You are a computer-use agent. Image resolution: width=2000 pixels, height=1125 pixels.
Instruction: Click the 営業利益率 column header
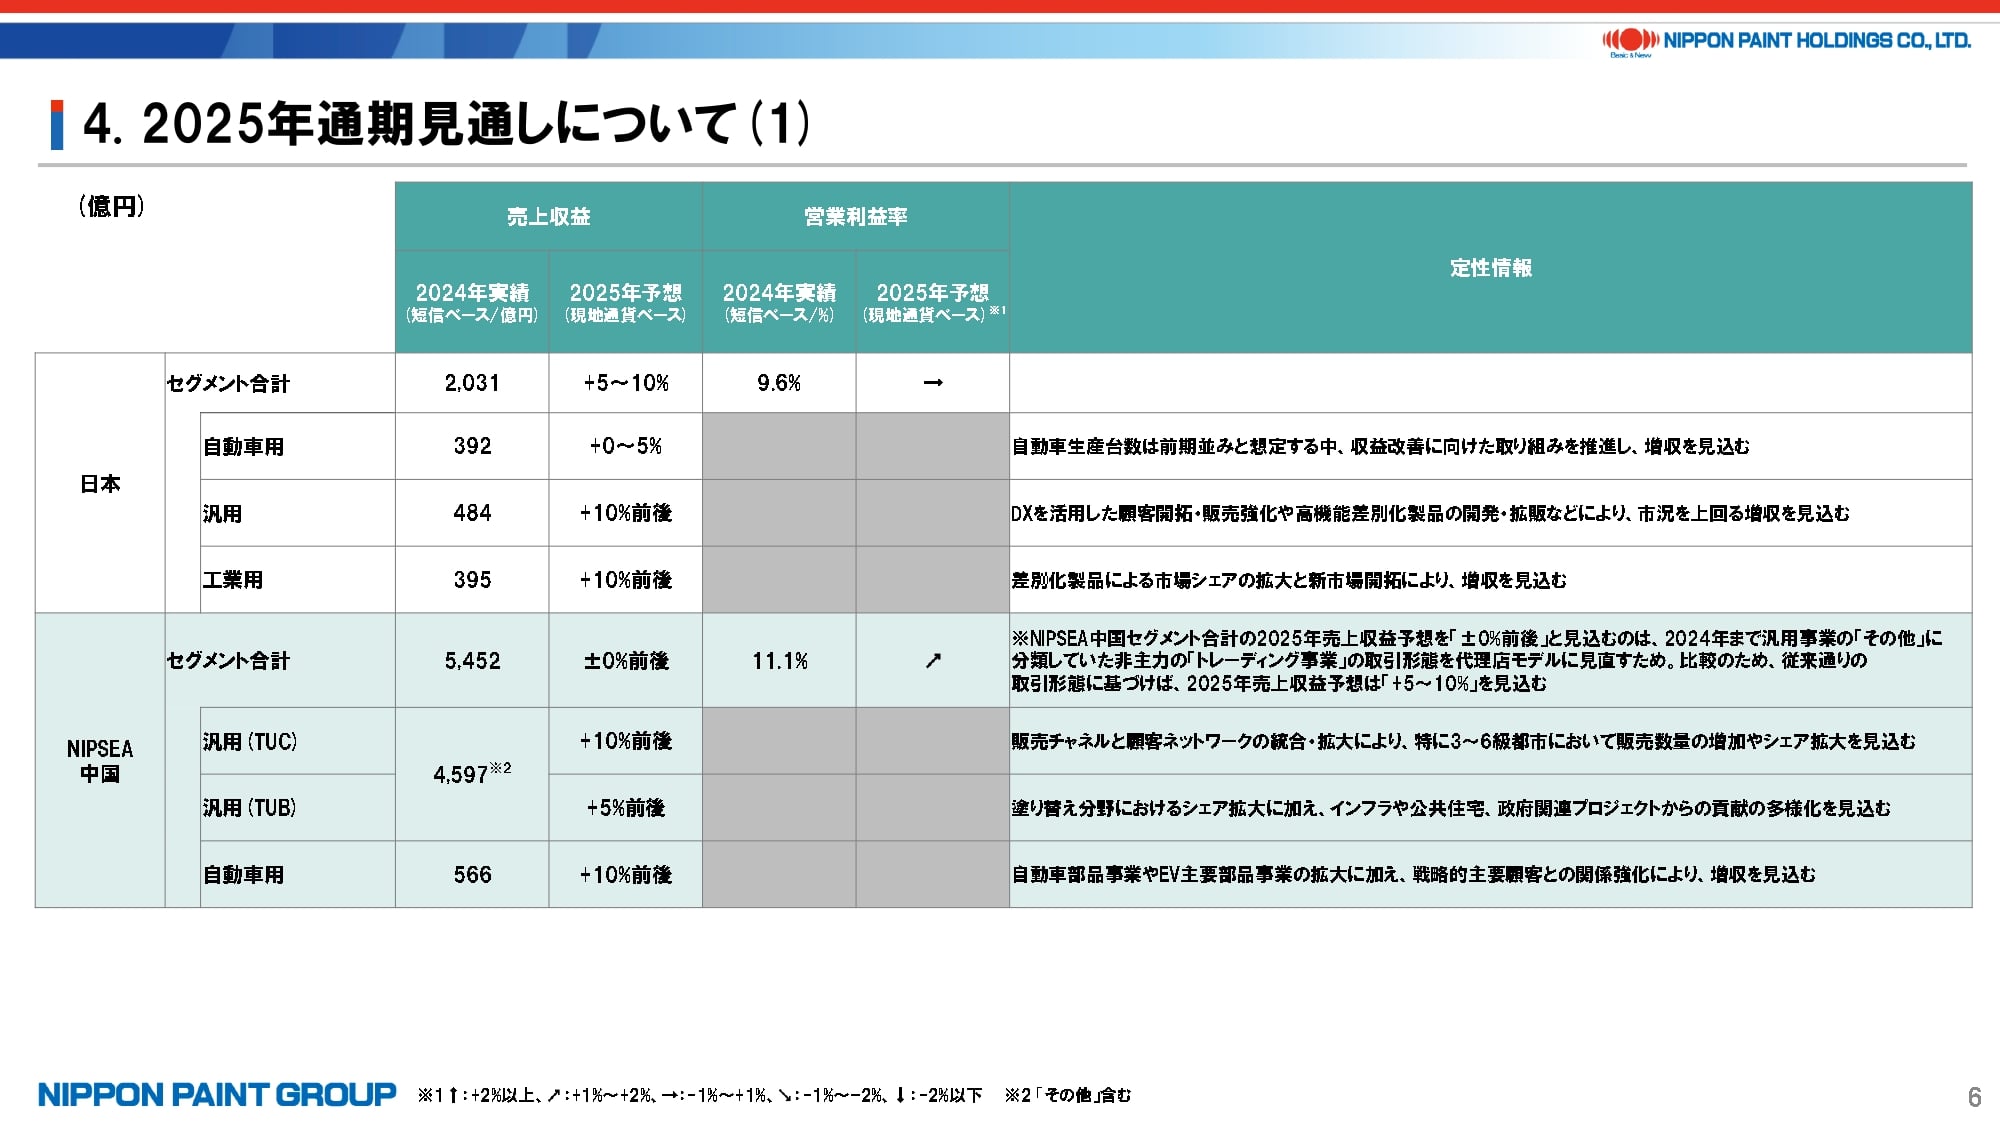tap(856, 216)
